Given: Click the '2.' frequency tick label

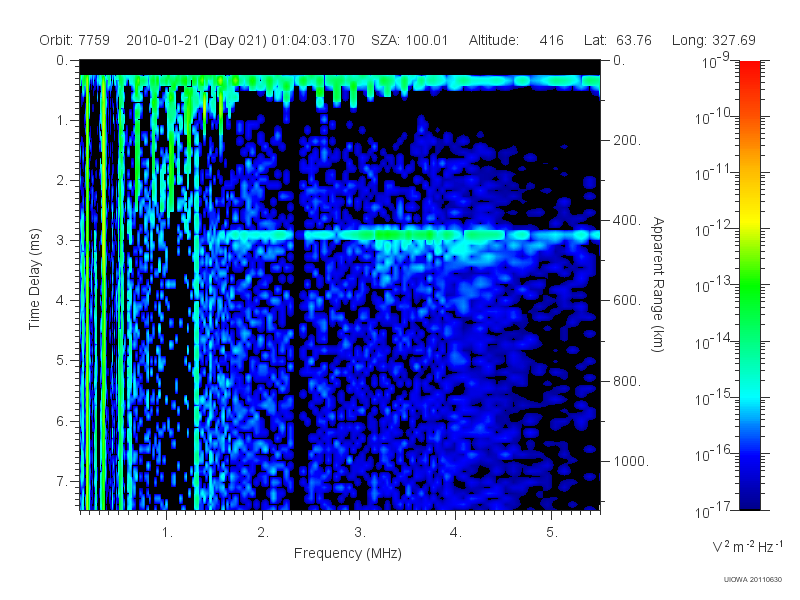Looking at the screenshot, I should [263, 533].
